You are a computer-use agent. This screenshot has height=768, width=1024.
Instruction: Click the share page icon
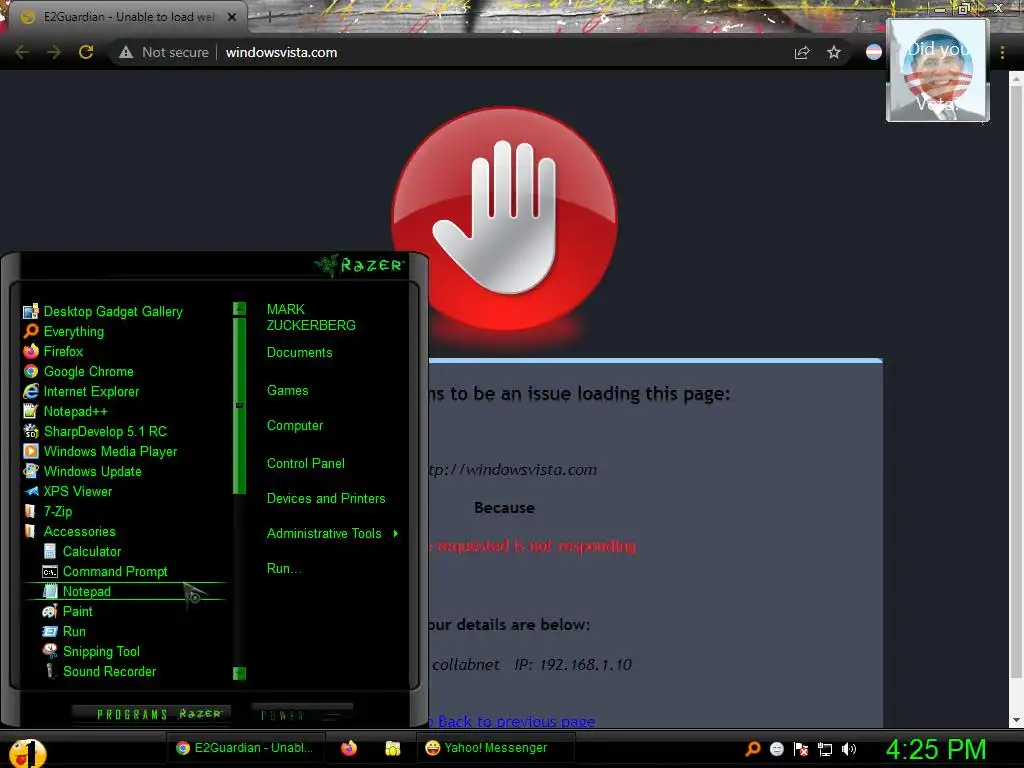[802, 52]
